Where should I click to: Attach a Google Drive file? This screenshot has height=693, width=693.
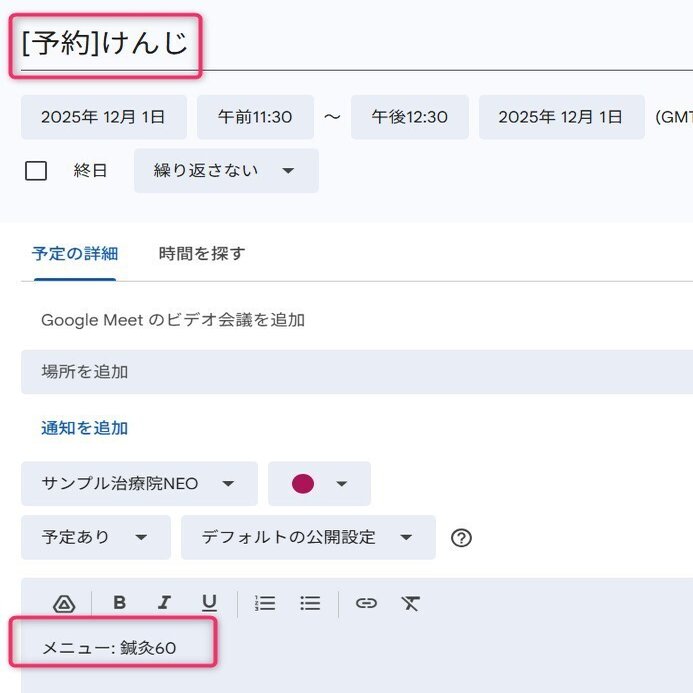(x=64, y=603)
